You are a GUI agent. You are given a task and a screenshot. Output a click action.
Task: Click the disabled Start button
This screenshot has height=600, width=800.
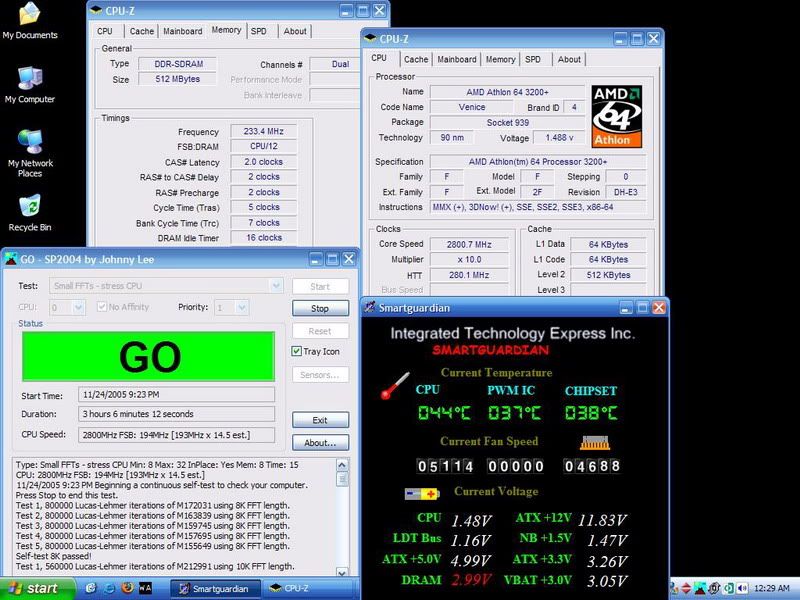click(x=320, y=286)
